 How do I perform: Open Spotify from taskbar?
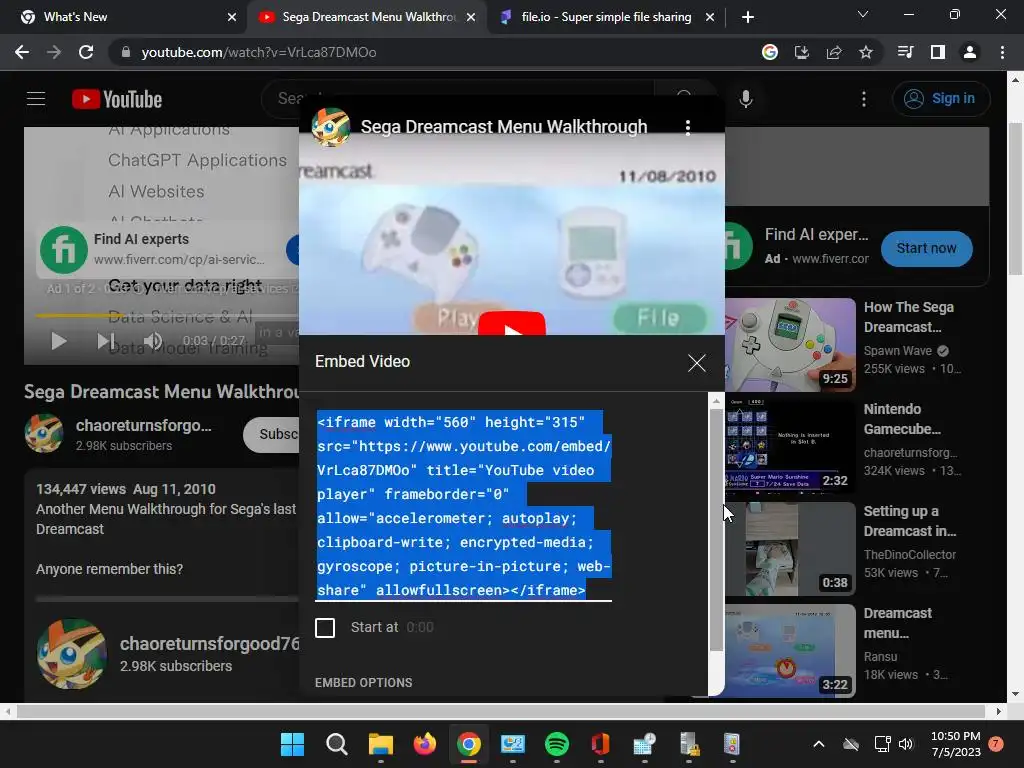pyautogui.click(x=556, y=744)
